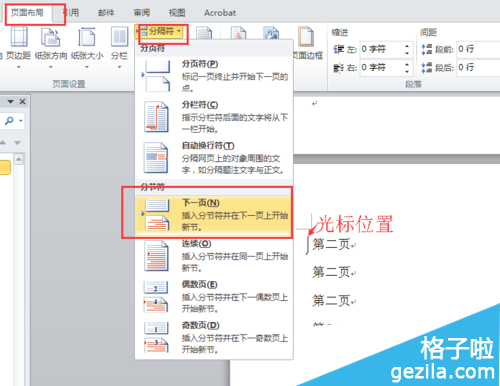Expand the 纸张大小 dropdown arrow
The width and height of the screenshot is (500, 386).
(x=87, y=67)
